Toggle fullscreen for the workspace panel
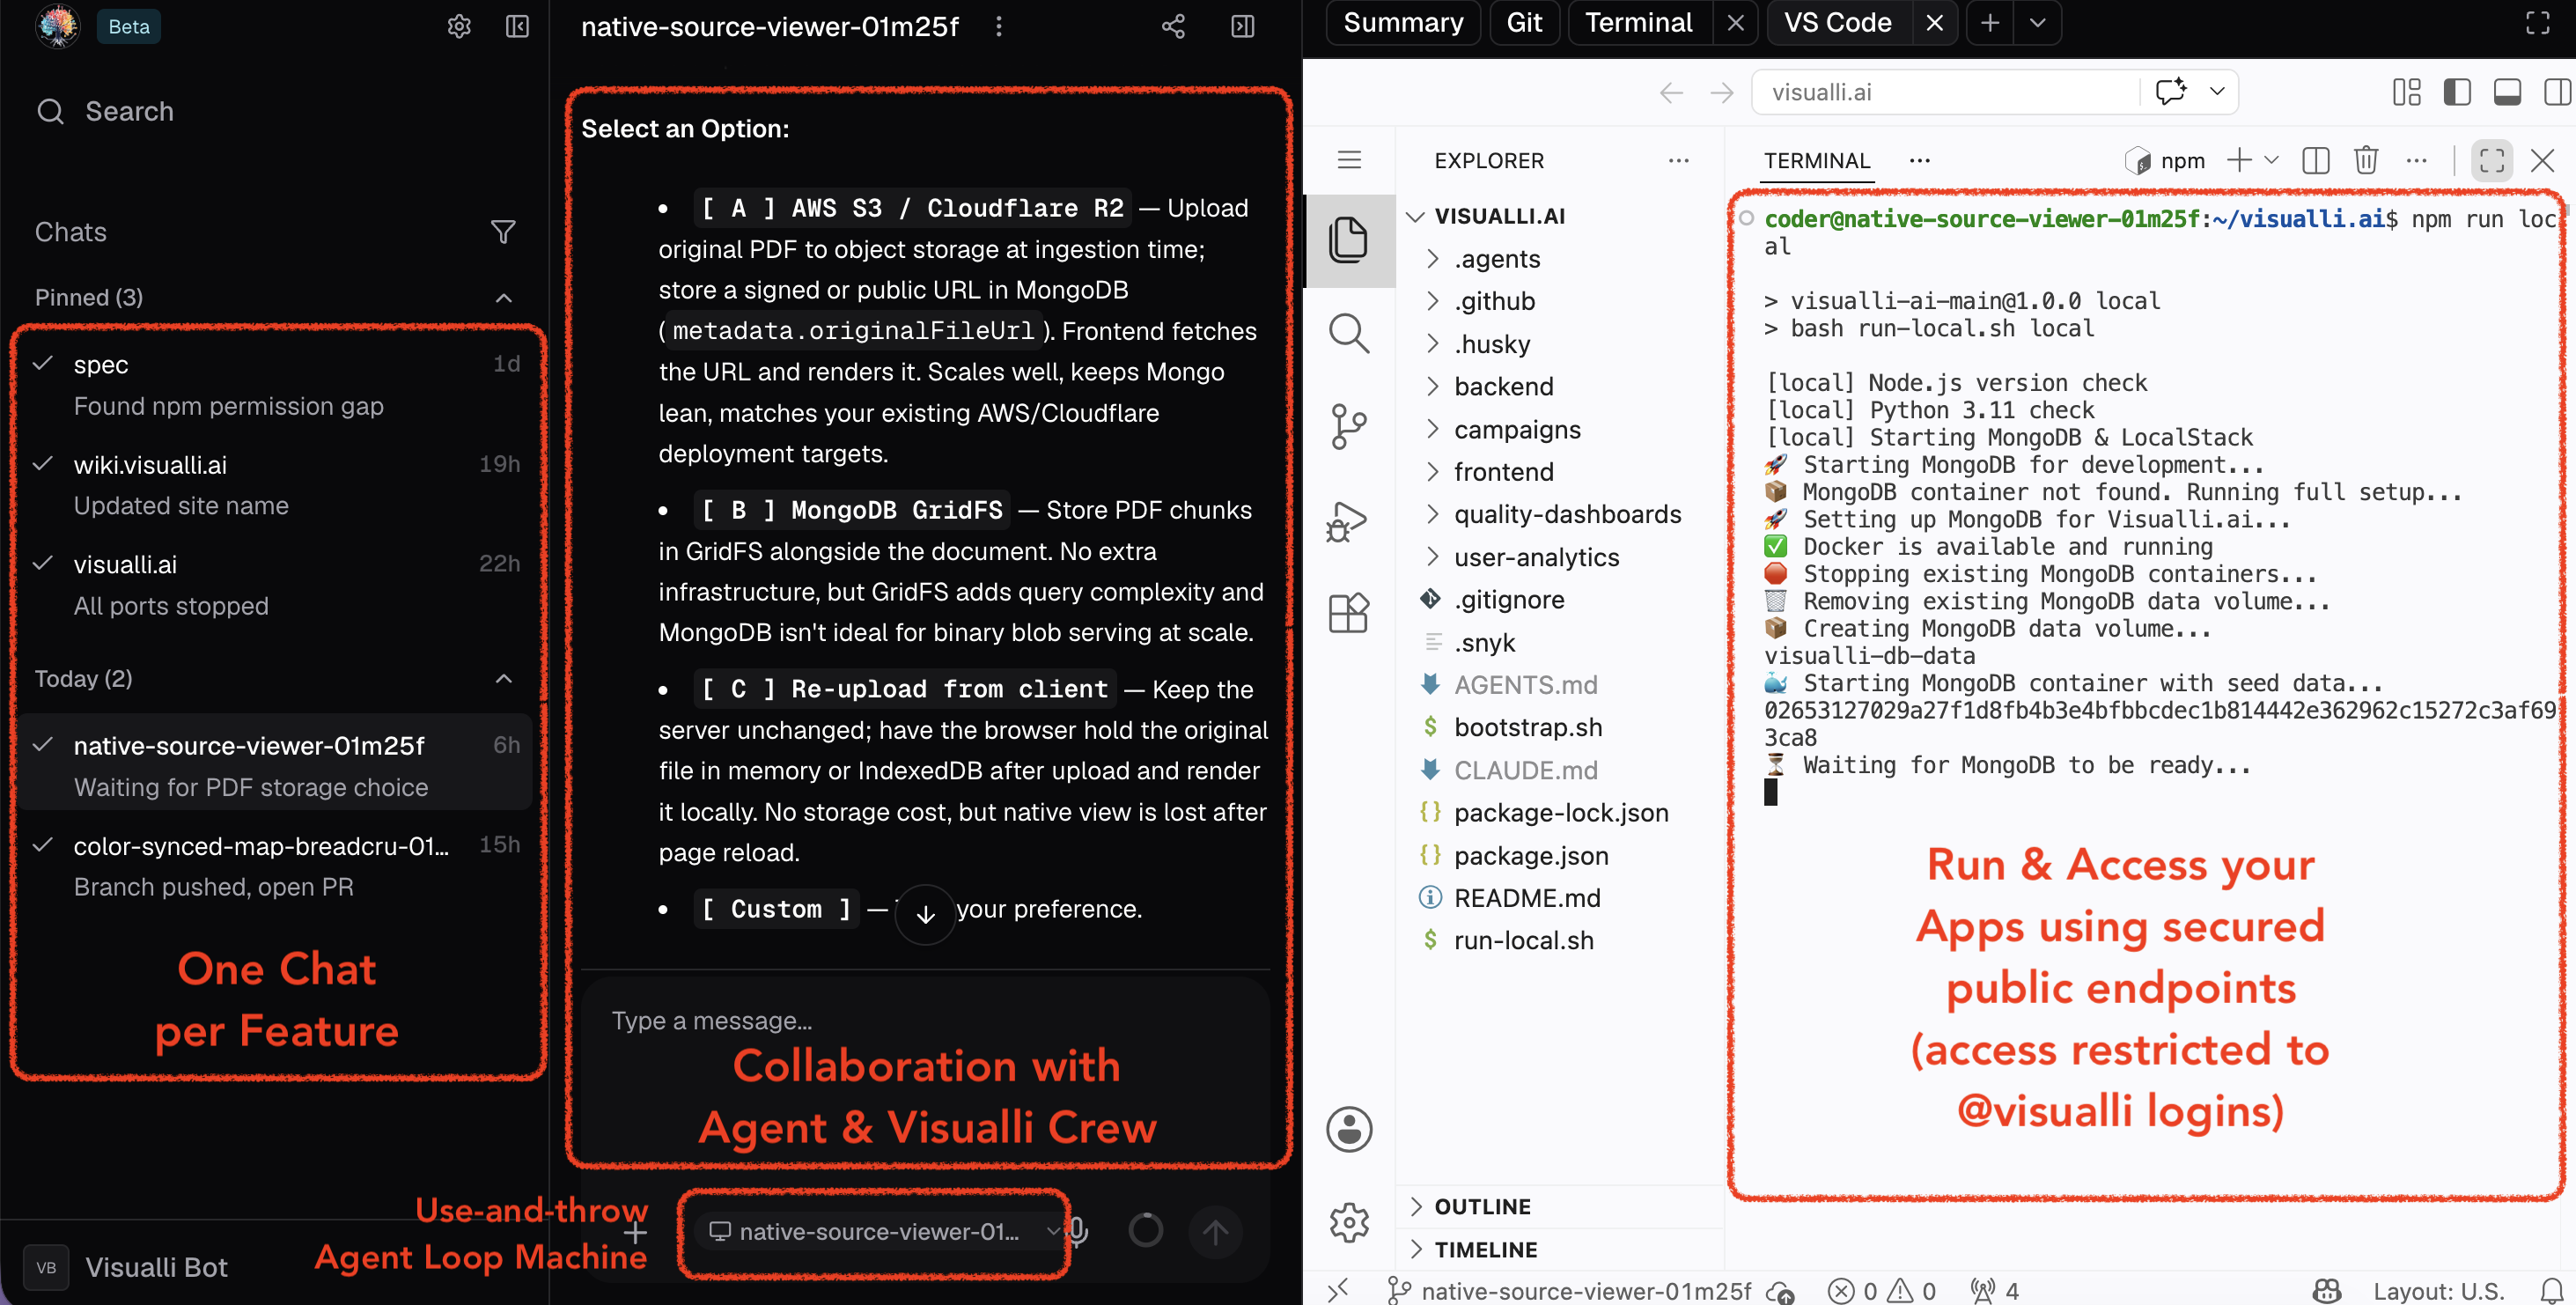Image resolution: width=2576 pixels, height=1305 pixels. 2538,23
